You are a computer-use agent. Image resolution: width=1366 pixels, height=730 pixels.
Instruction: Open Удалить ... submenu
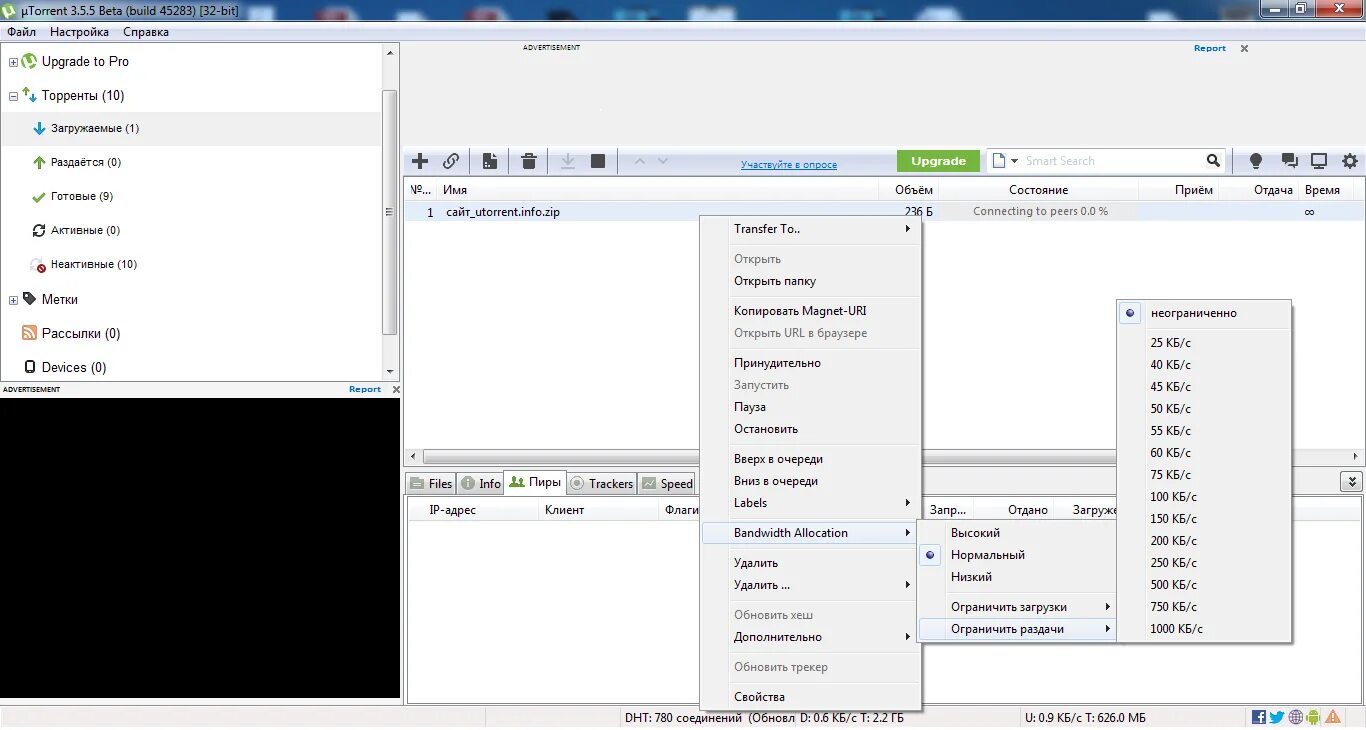pyautogui.click(x=810, y=585)
